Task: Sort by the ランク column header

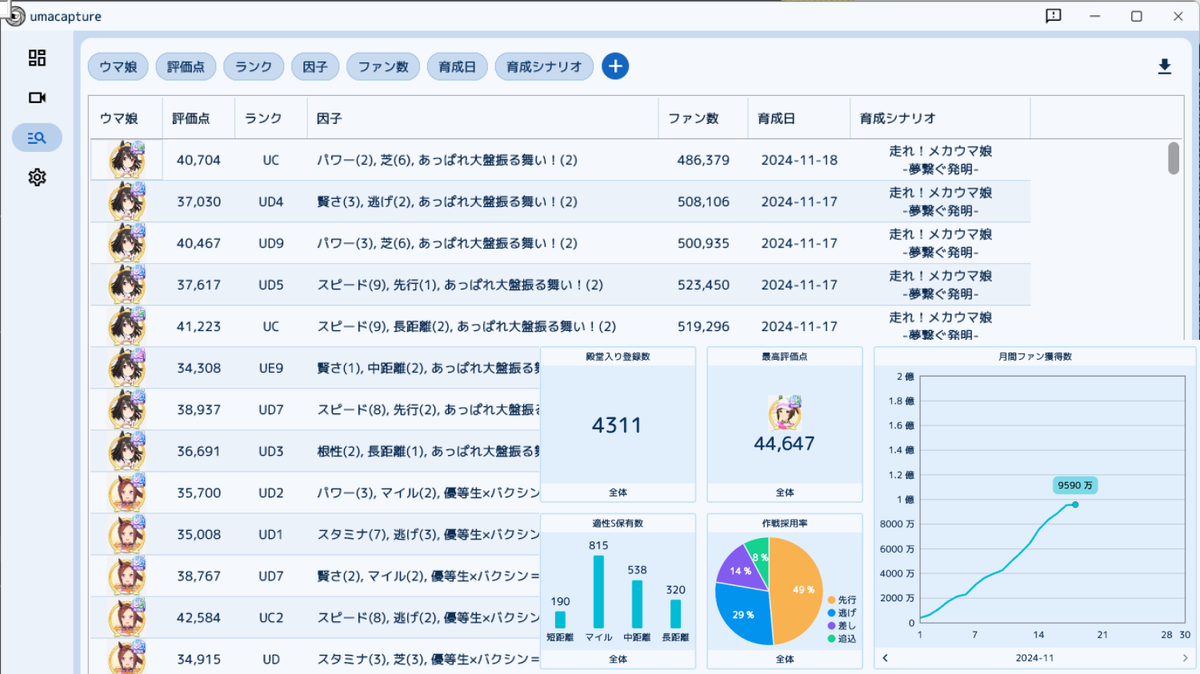Action: (271, 118)
